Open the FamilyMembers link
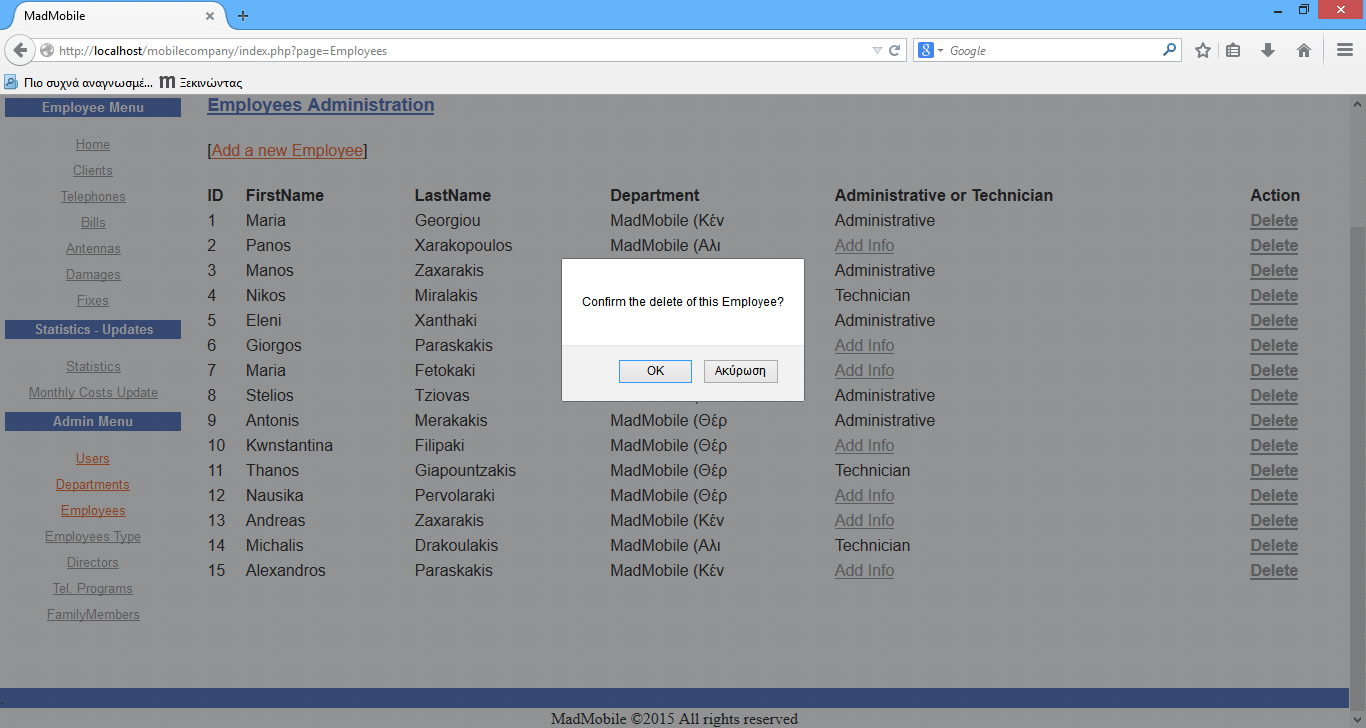Viewport: 1366px width, 728px height. click(x=93, y=615)
